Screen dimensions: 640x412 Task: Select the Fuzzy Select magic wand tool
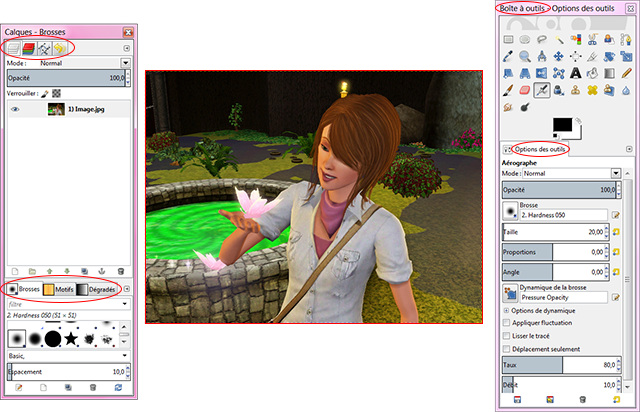559,40
